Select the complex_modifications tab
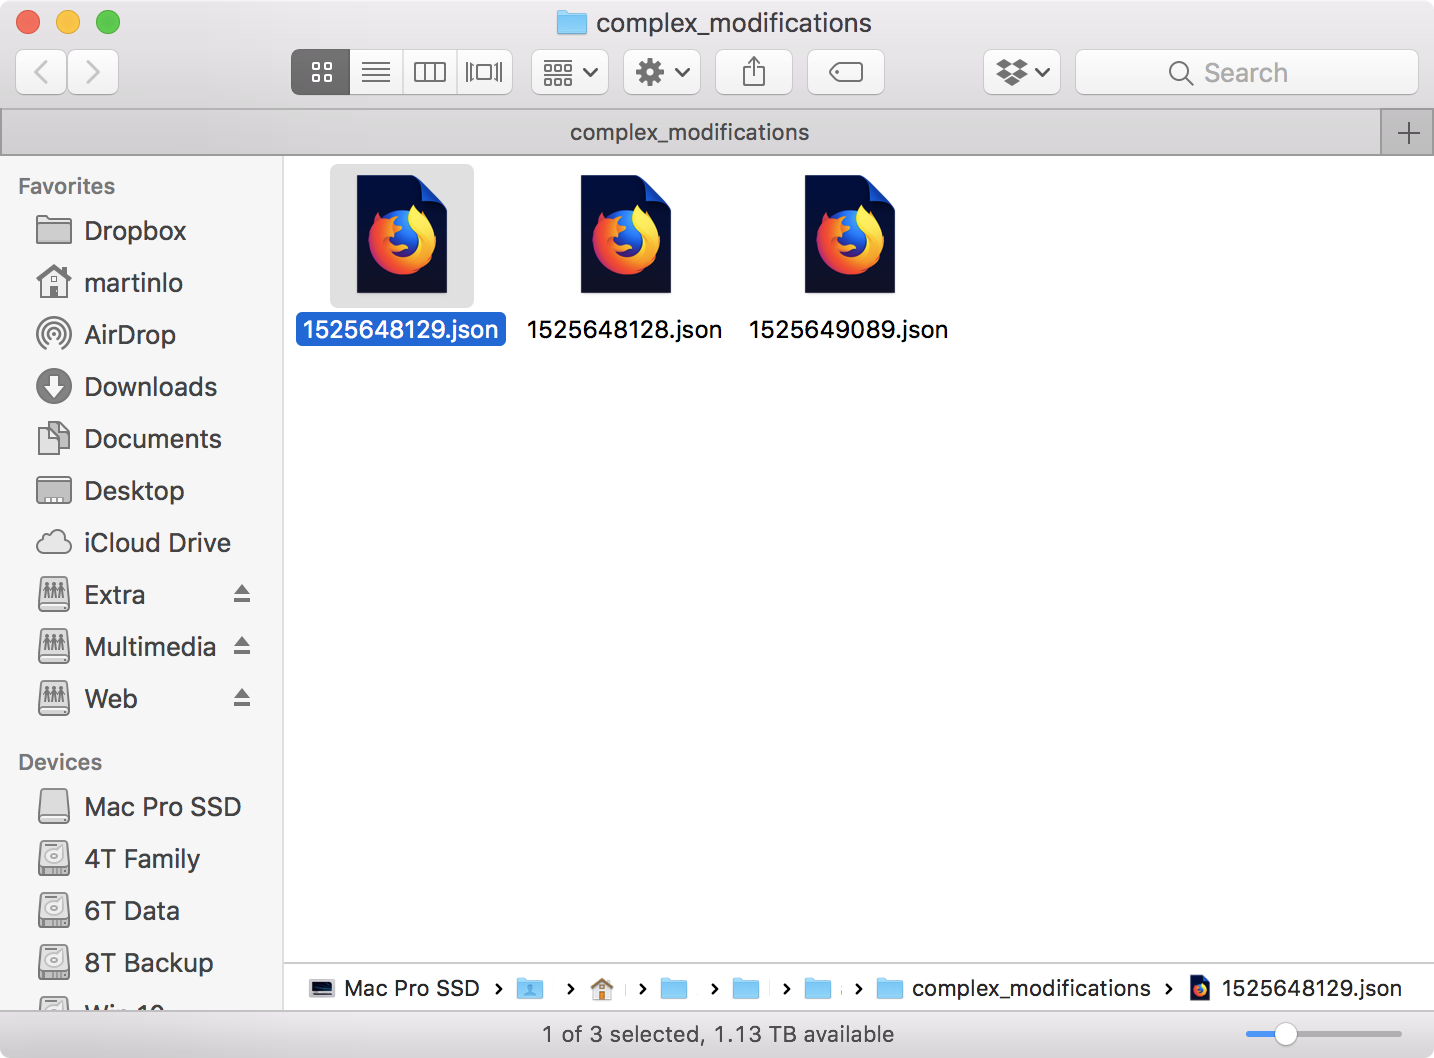The width and height of the screenshot is (1434, 1058). tap(690, 132)
